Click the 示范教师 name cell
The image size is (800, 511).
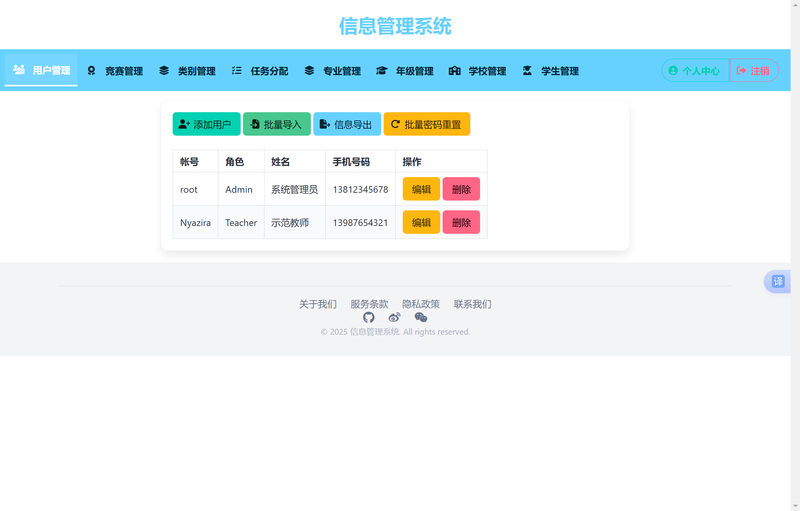point(295,222)
